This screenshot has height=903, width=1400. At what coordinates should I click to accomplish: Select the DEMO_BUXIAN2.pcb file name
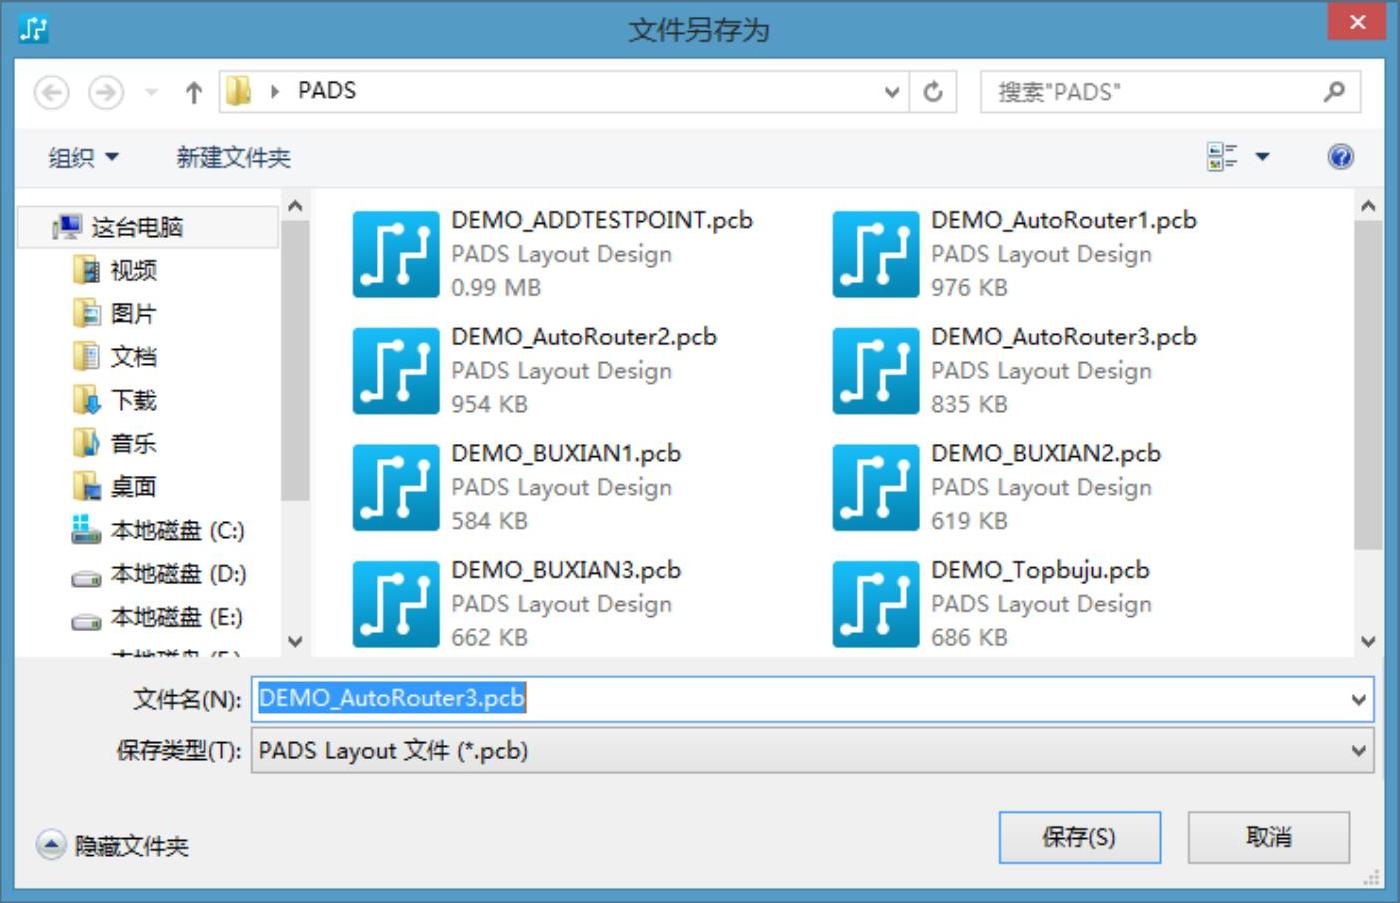pyautogui.click(x=1046, y=453)
